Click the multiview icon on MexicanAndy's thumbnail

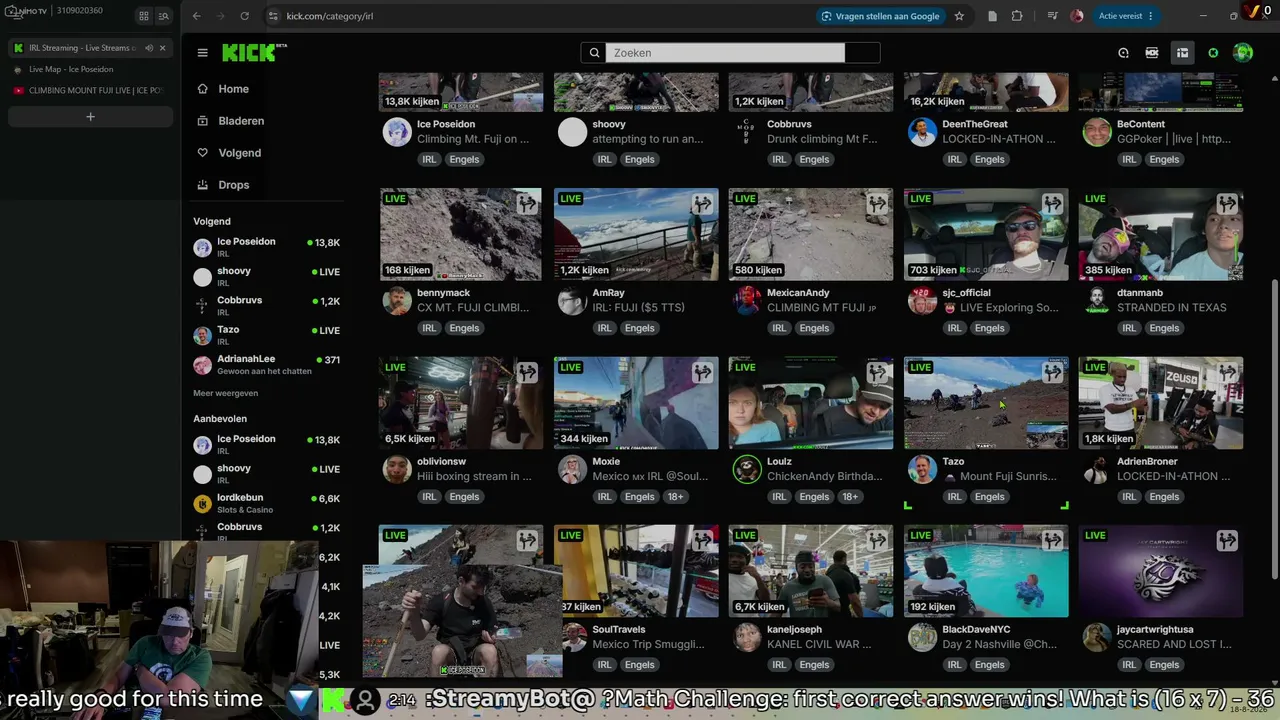[x=878, y=203]
